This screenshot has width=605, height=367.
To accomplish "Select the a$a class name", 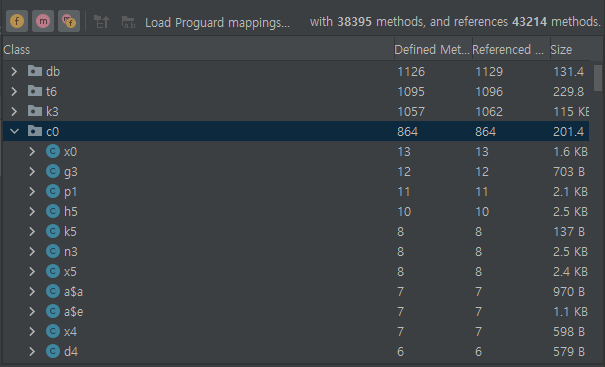I will coord(73,292).
